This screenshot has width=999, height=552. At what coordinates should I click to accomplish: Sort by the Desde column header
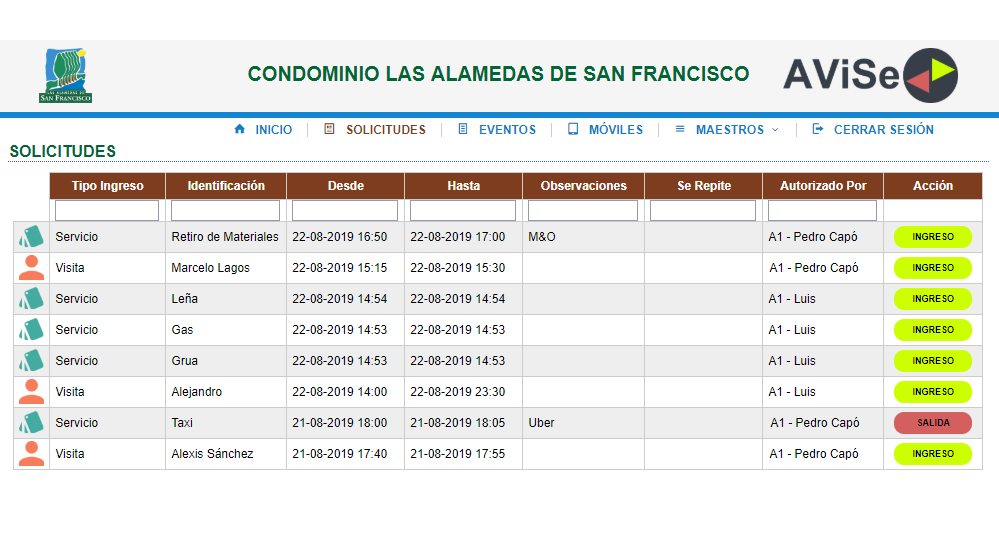[345, 186]
